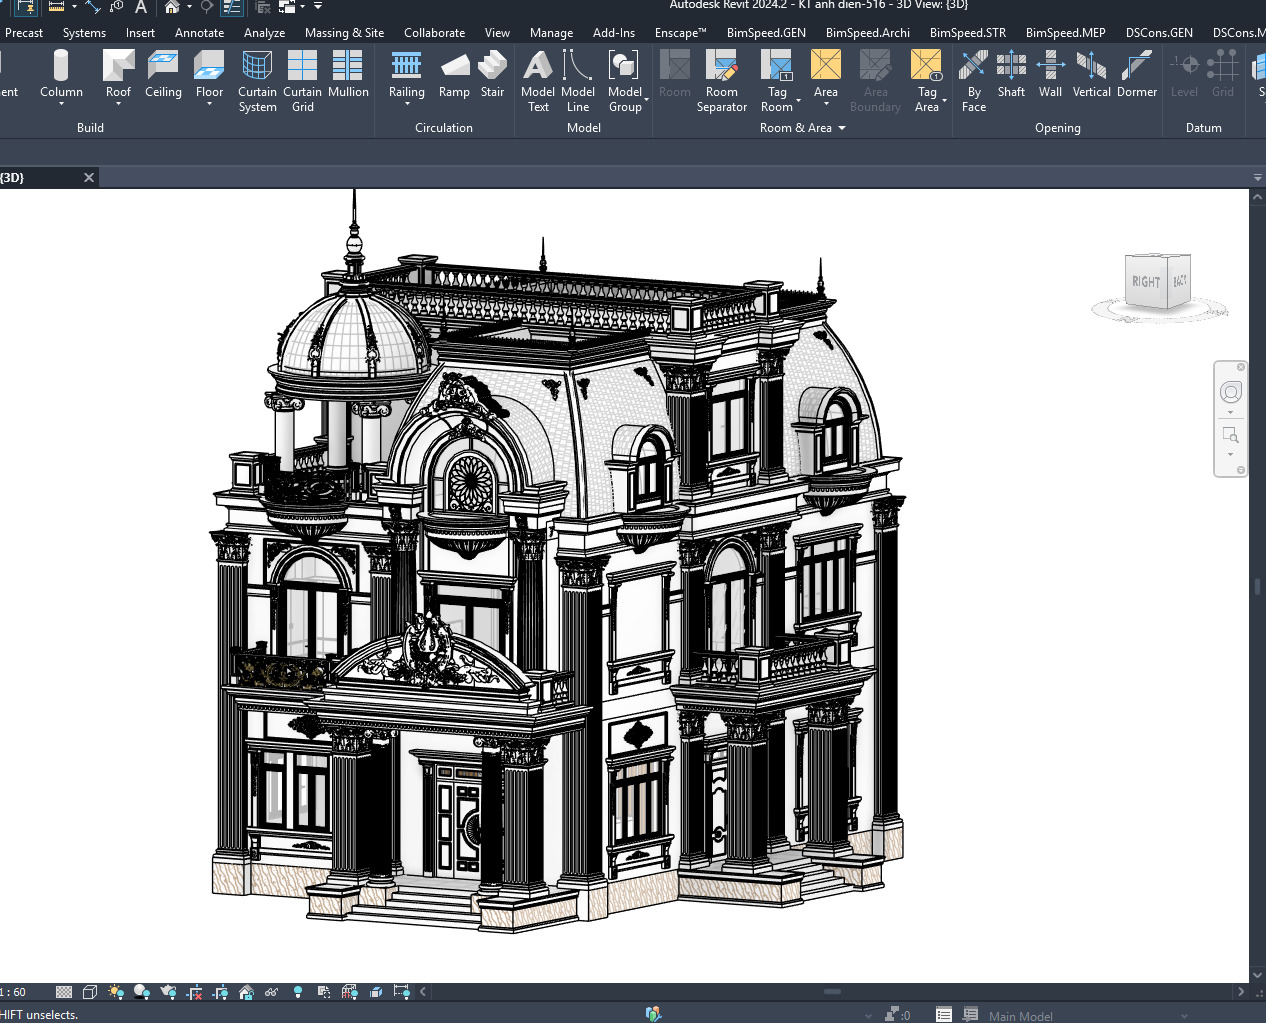Image resolution: width=1266 pixels, height=1023 pixels.
Task: Open the Annotate ribbon tab
Action: pyautogui.click(x=199, y=33)
